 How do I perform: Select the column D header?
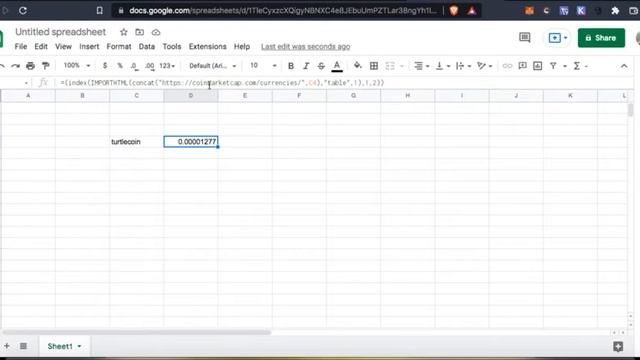pos(191,96)
